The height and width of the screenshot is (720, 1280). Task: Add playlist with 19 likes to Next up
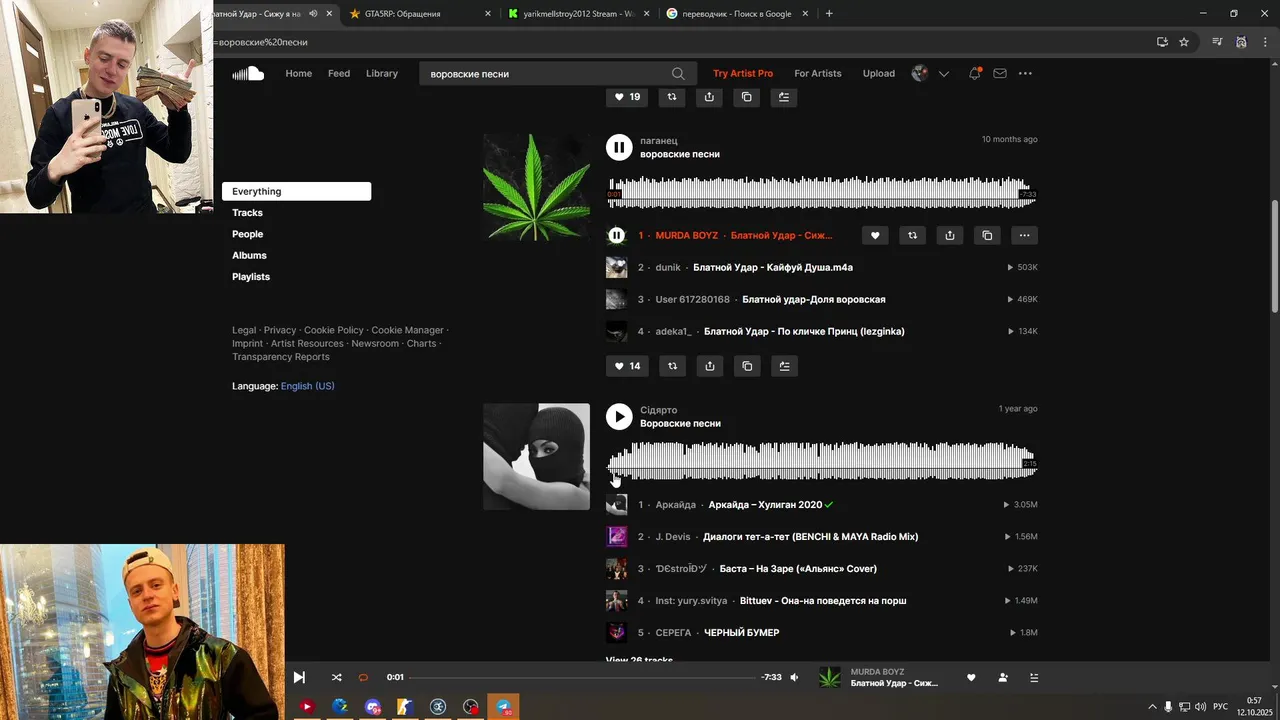pyautogui.click(x=784, y=97)
